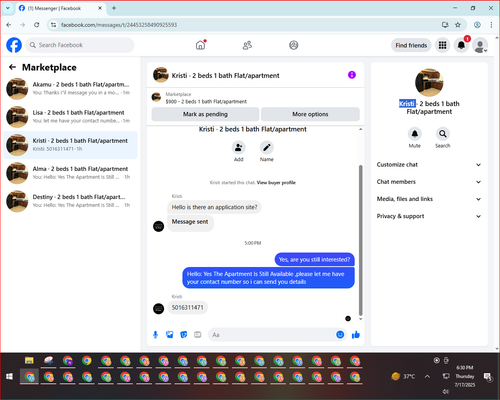Click the voice clip microphone icon
Image resolution: width=500 pixels, height=400 pixels.
(155, 335)
